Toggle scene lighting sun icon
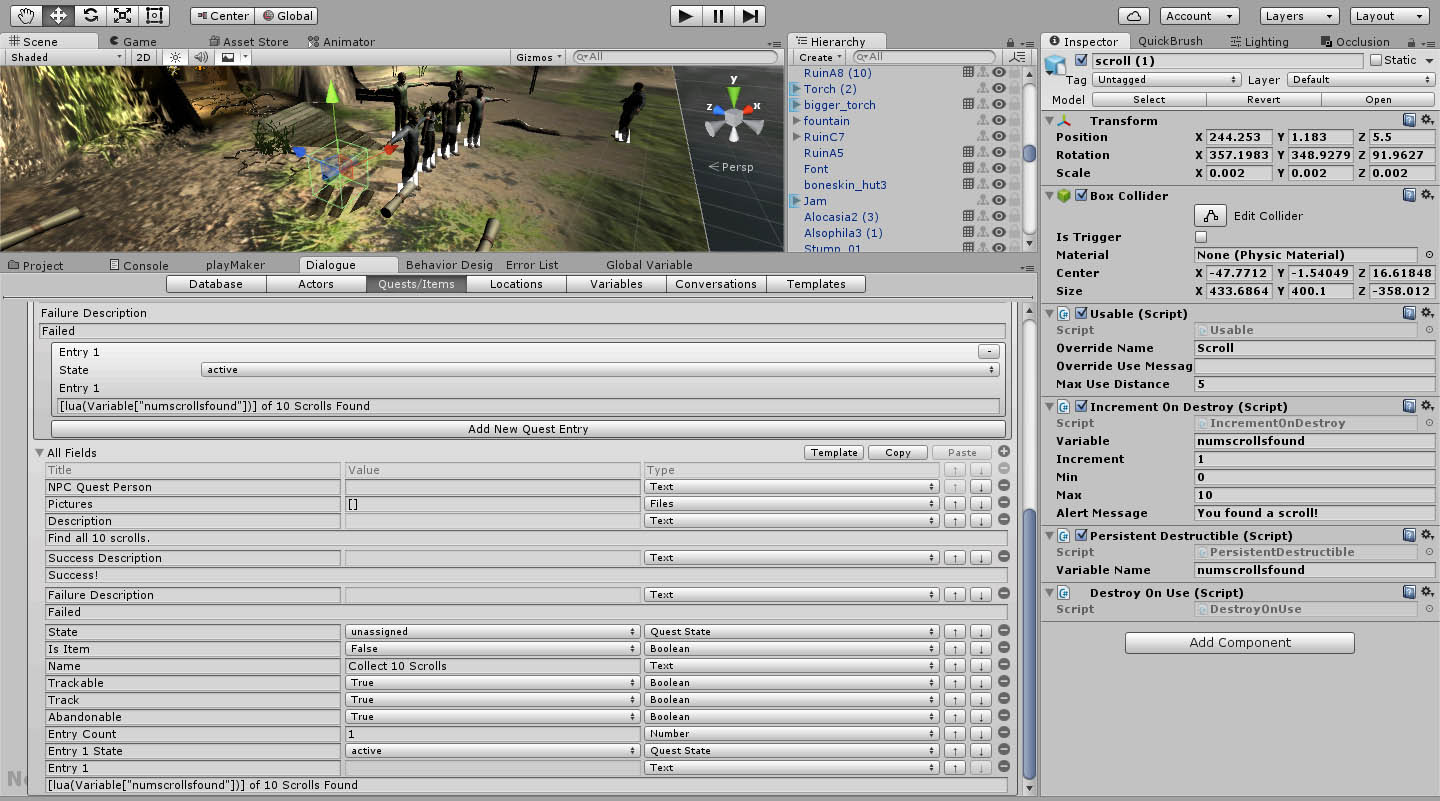The width and height of the screenshot is (1440, 801). (x=175, y=57)
